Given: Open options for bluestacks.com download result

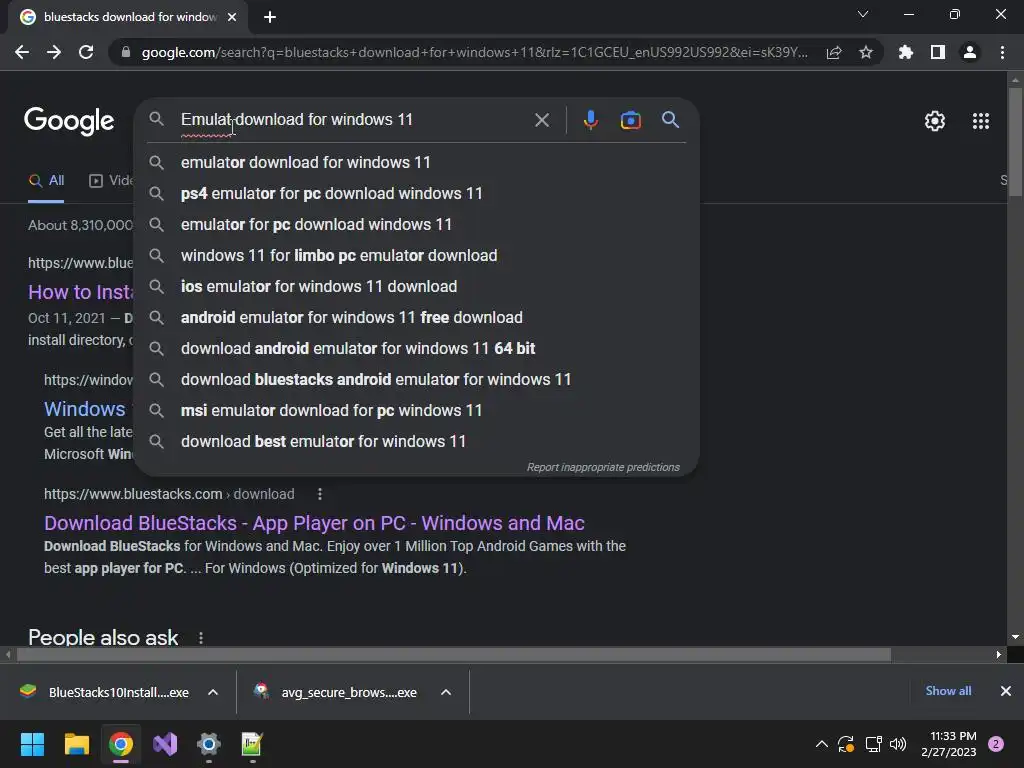Looking at the screenshot, I should [320, 494].
